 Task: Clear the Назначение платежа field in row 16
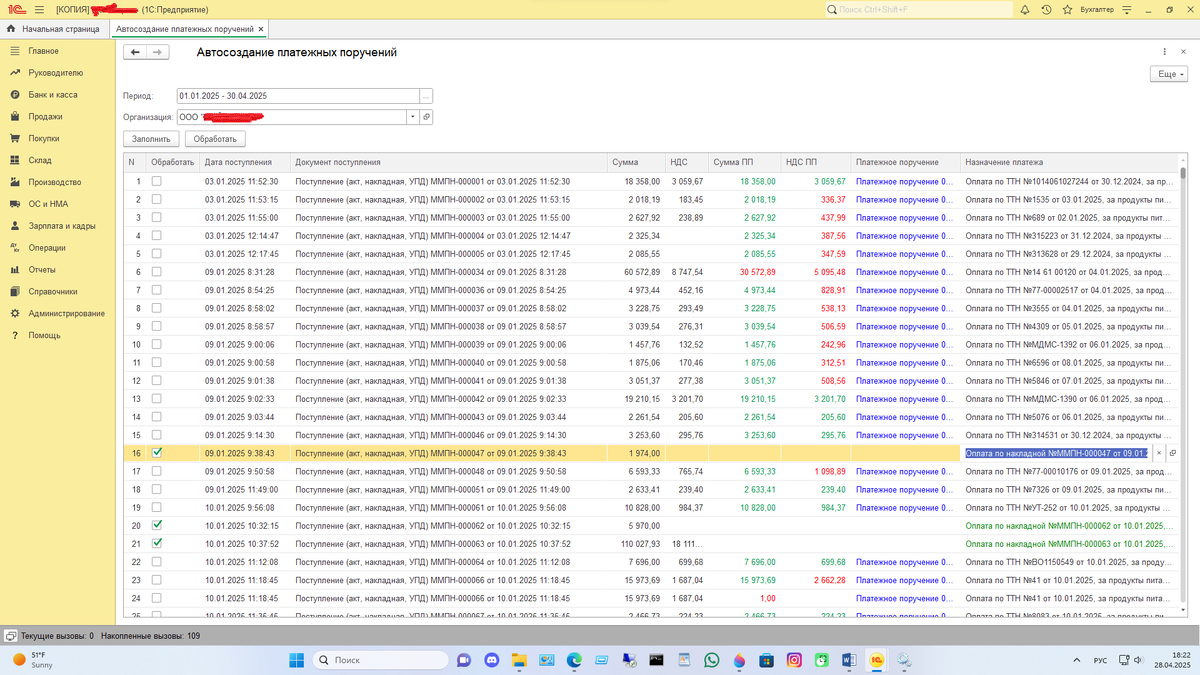point(1160,453)
